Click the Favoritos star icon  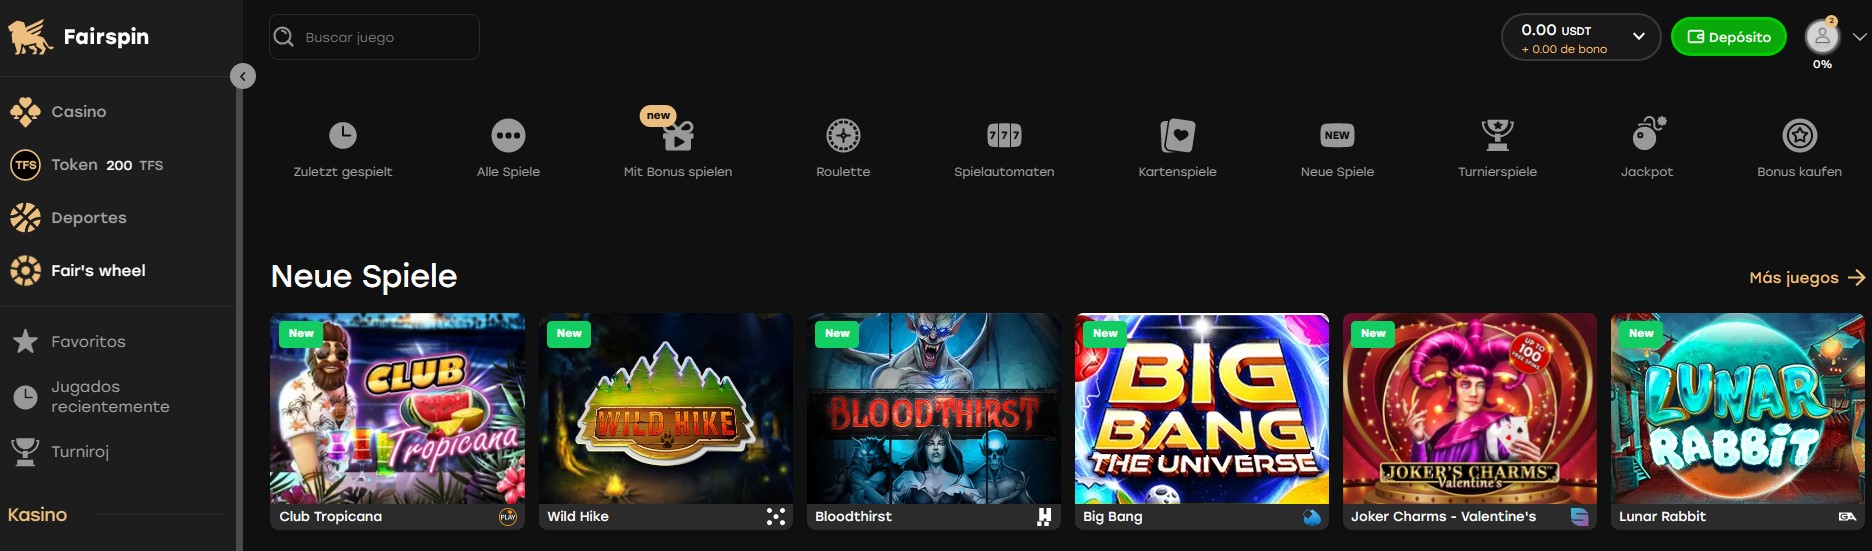(x=25, y=342)
